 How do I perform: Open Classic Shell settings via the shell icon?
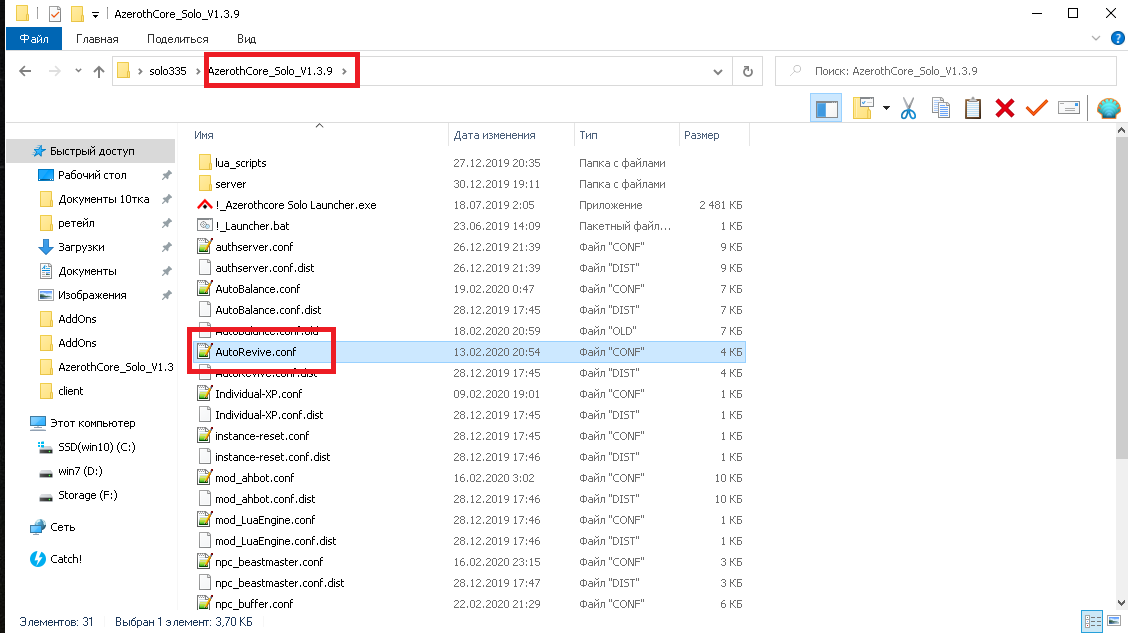coord(1109,109)
